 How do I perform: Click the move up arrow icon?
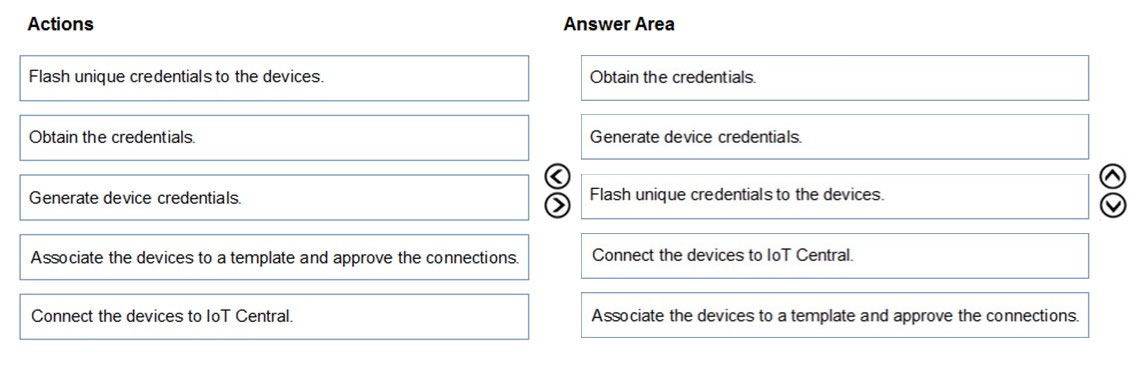(1113, 176)
